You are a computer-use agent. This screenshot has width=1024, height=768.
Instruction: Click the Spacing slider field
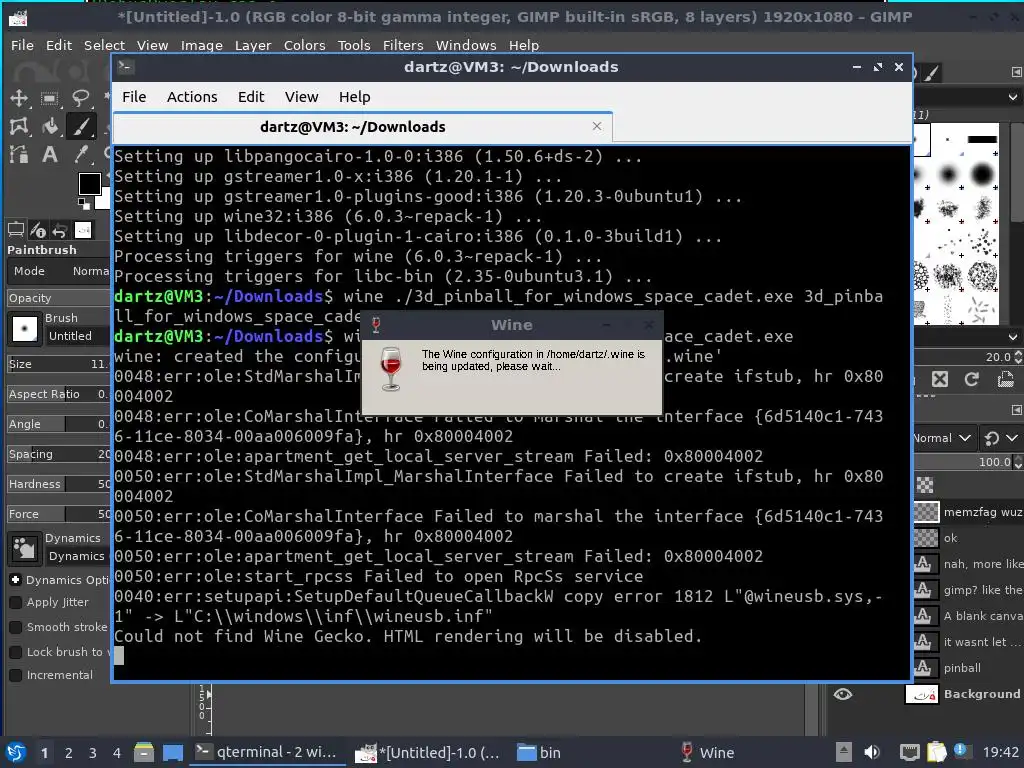pyautogui.click(x=59, y=454)
